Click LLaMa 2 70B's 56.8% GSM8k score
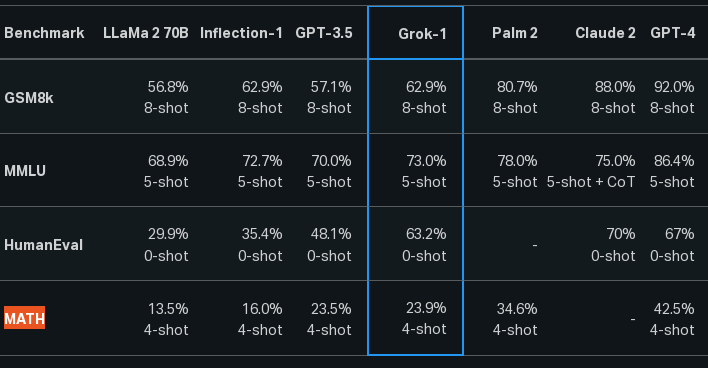708x368 pixels. [168, 87]
